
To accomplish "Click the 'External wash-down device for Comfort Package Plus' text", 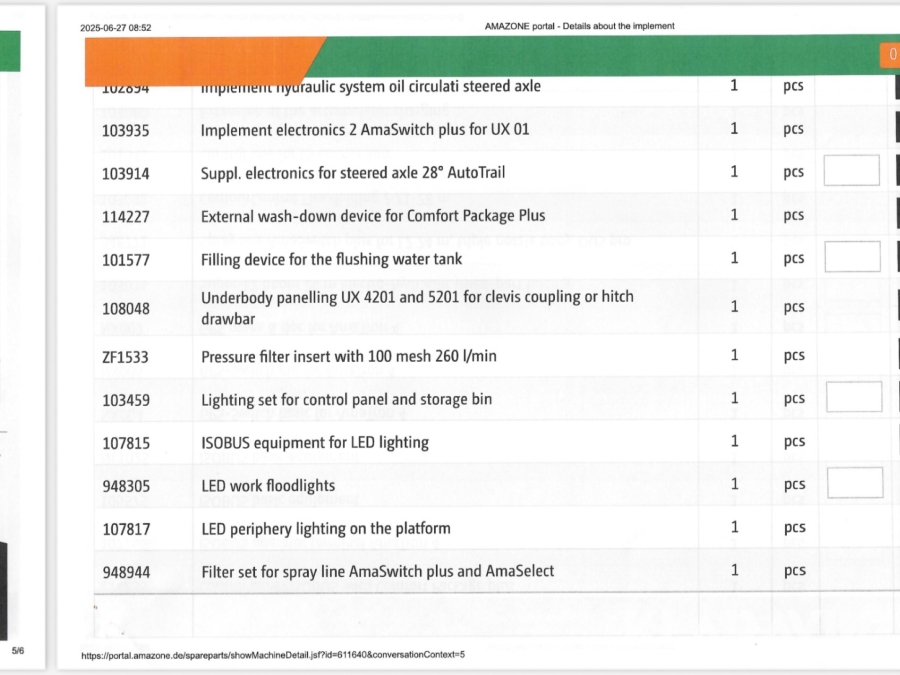I will click(372, 216).
